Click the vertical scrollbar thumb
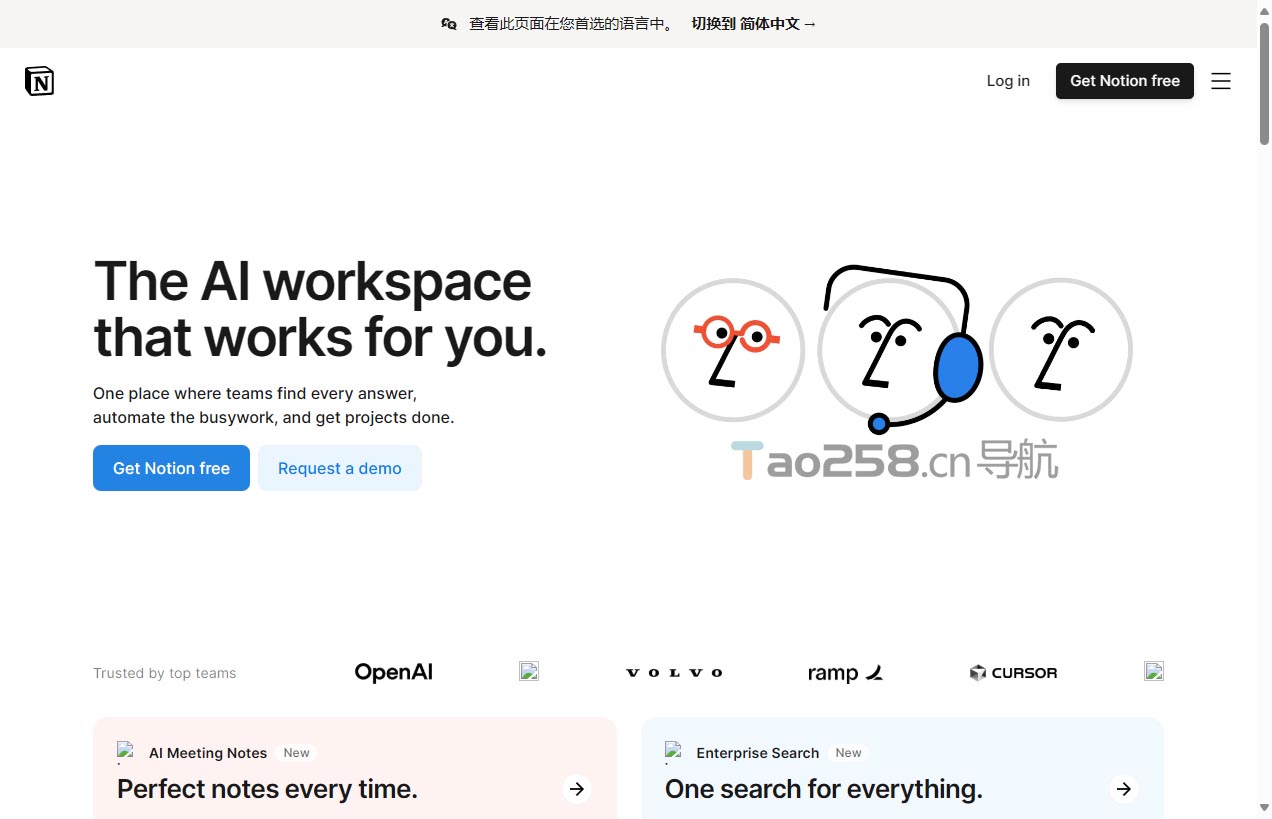The height and width of the screenshot is (819, 1272). pos(1264,85)
